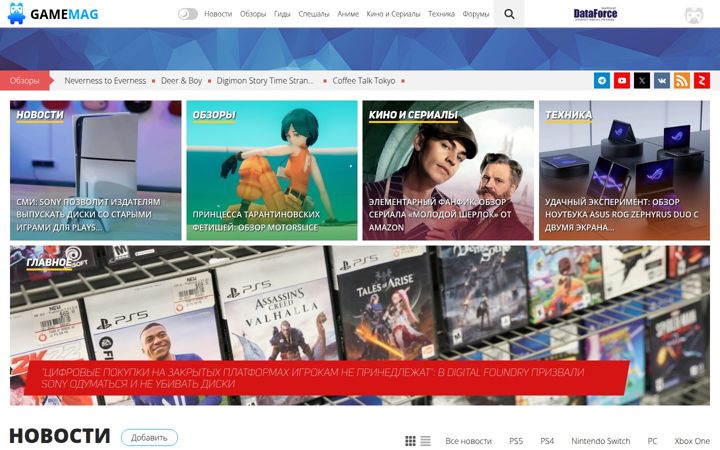Click the Новости label on first card
This screenshot has width=720, height=450.
coord(40,115)
